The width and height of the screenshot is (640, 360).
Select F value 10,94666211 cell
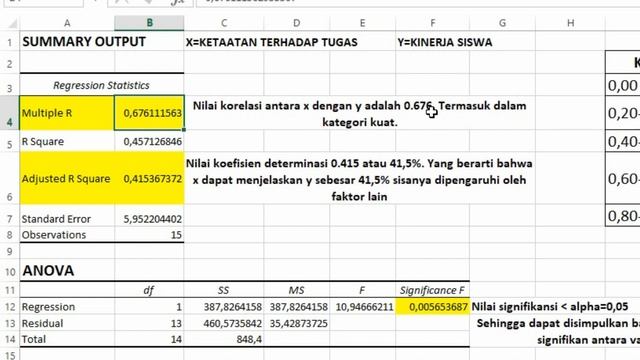pos(362,307)
